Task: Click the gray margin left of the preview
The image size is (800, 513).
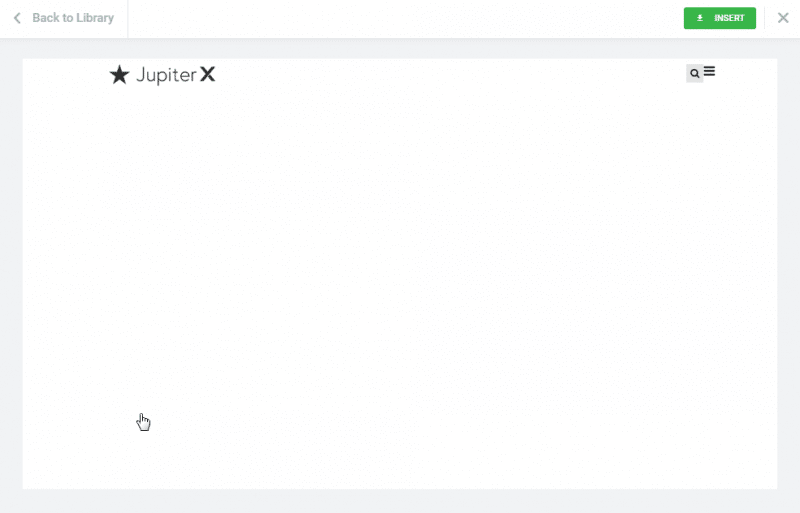Action: [11, 274]
